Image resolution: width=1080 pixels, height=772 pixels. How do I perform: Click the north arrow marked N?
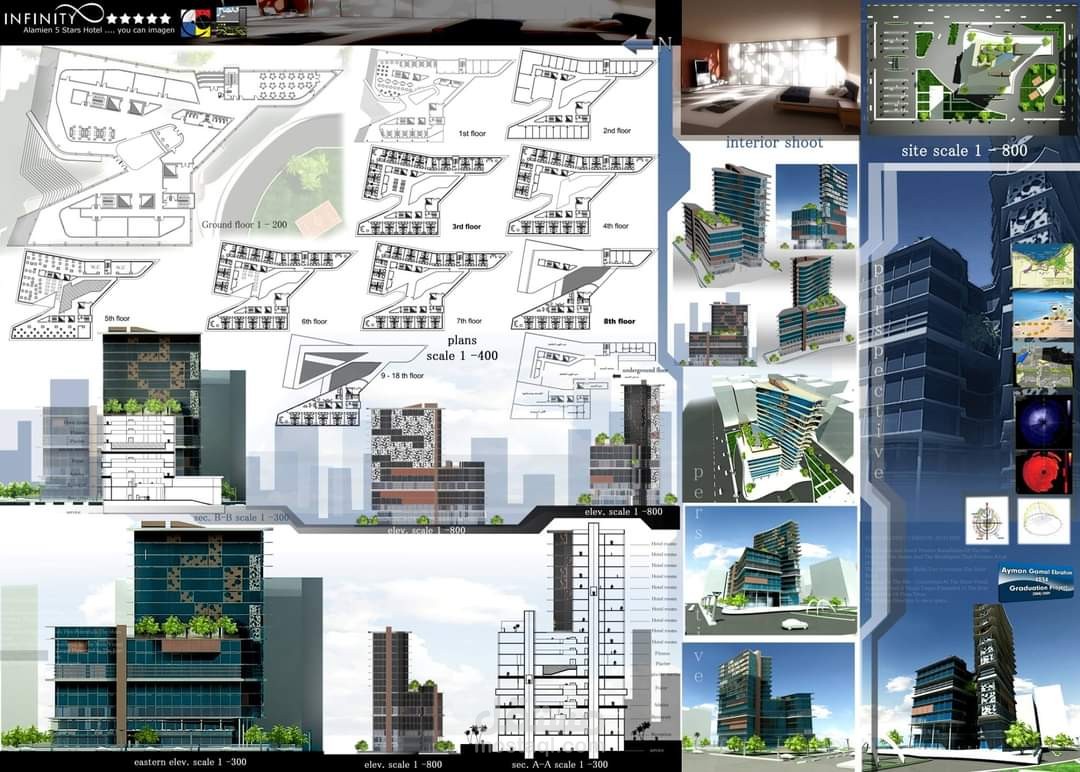(x=646, y=43)
